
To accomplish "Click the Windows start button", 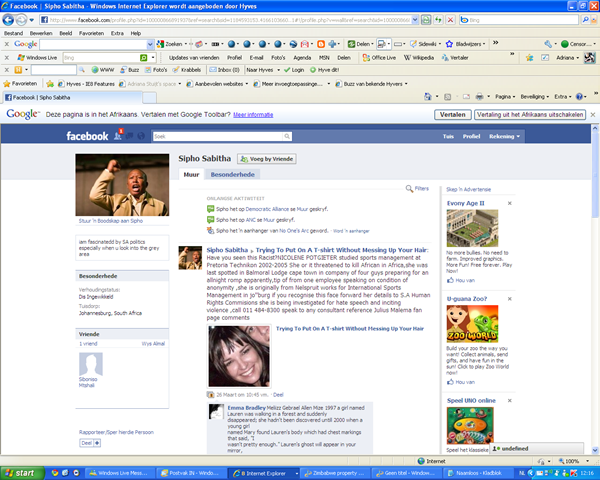I will 22,473.
